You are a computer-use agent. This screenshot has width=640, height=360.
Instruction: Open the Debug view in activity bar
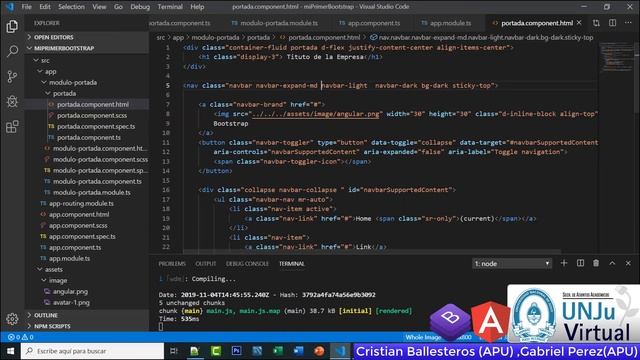[x=12, y=101]
